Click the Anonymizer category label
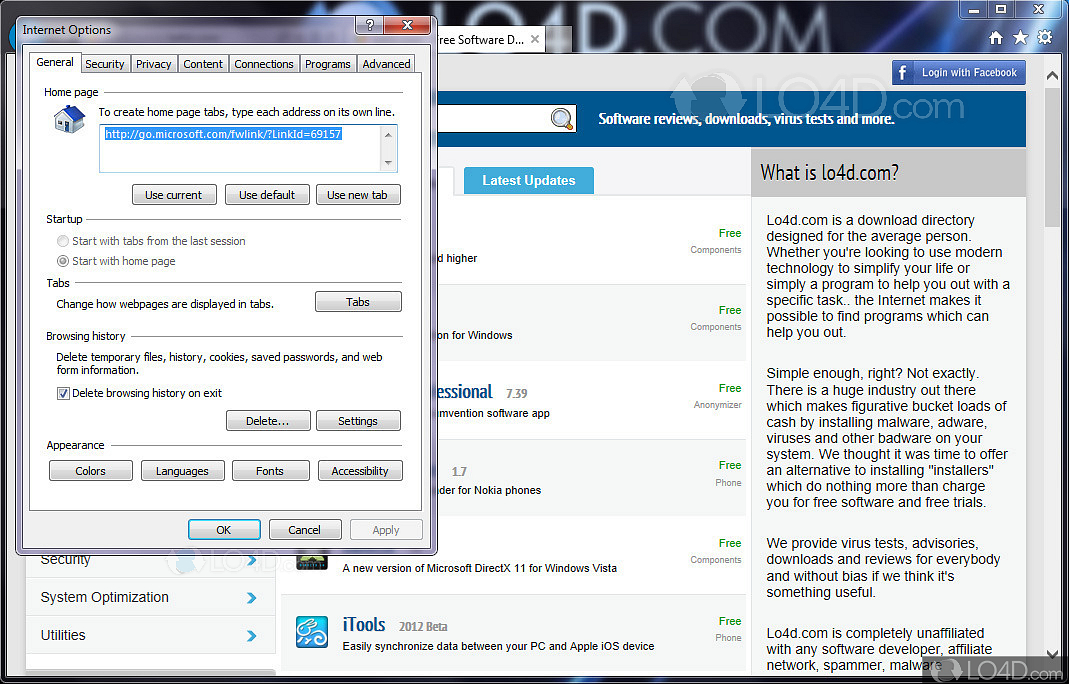This screenshot has width=1069, height=684. click(x=717, y=405)
